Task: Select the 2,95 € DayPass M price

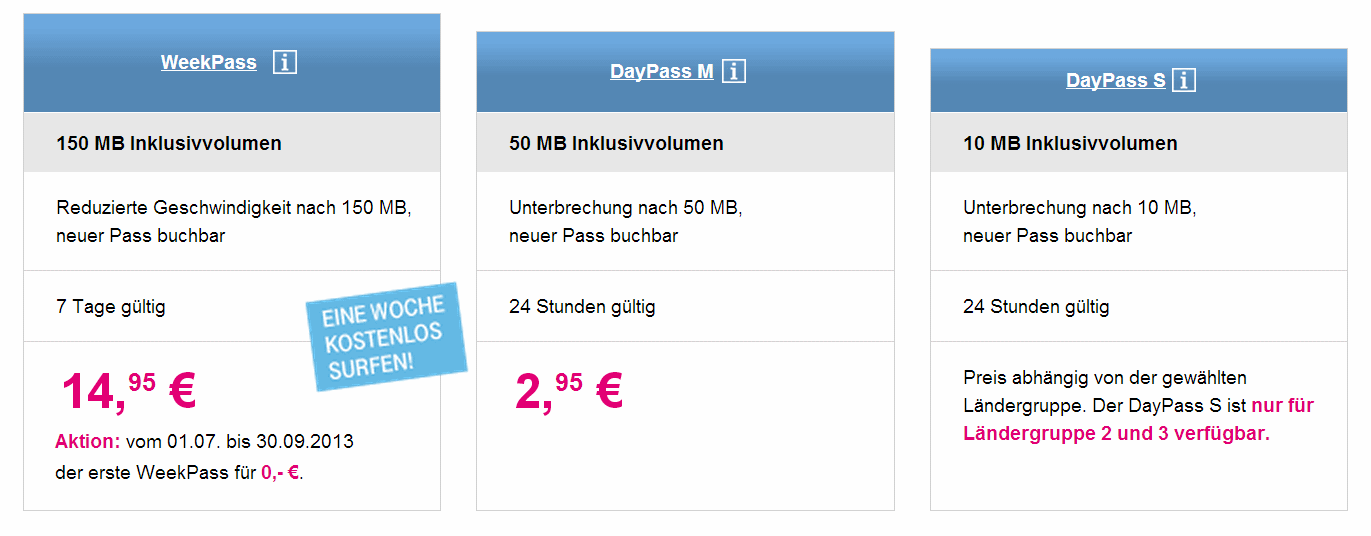Action: pyautogui.click(x=569, y=390)
